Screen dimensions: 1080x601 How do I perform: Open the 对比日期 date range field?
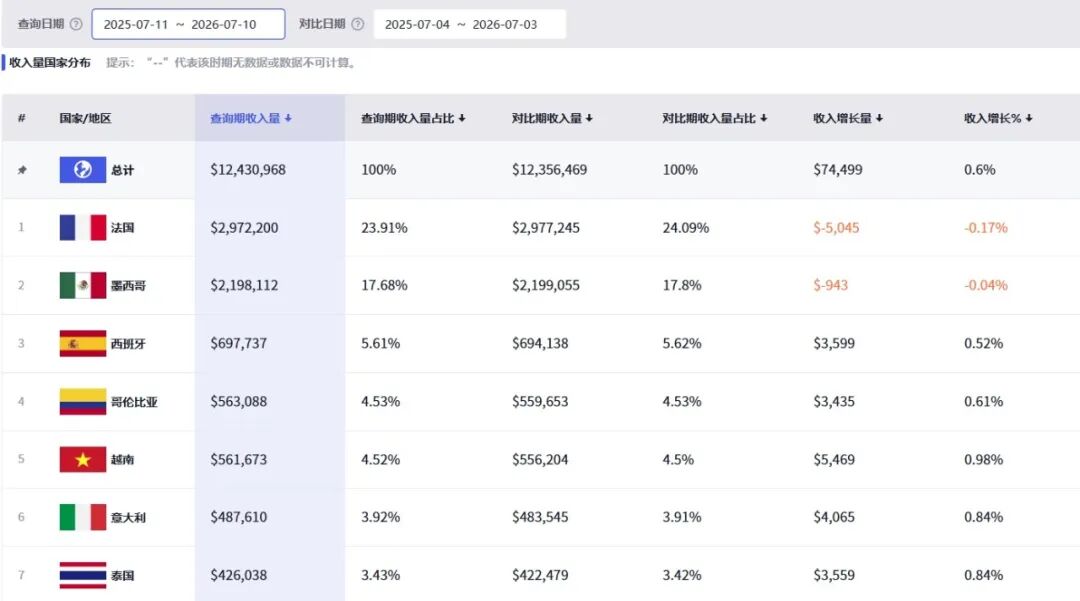469,24
